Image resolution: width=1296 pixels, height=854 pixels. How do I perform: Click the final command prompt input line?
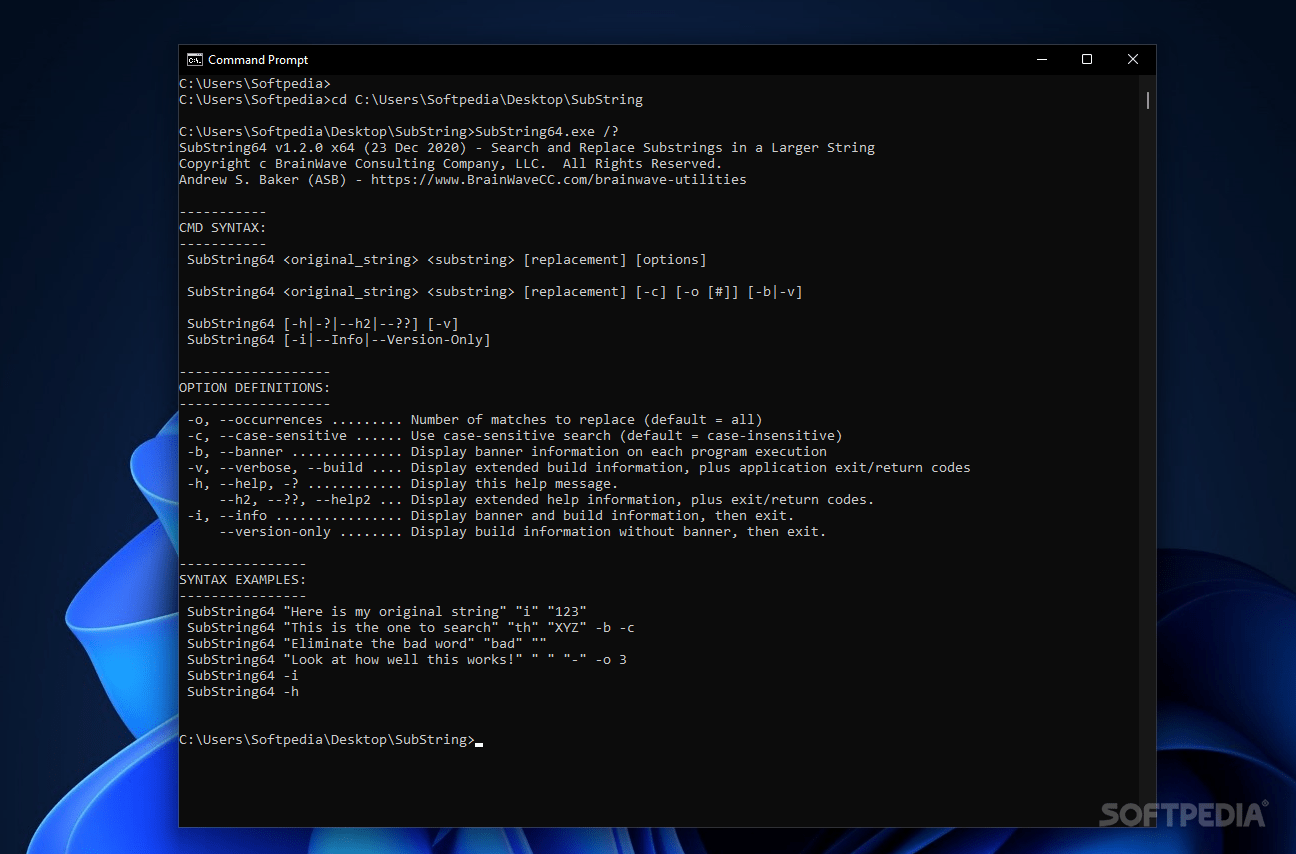[331, 740]
